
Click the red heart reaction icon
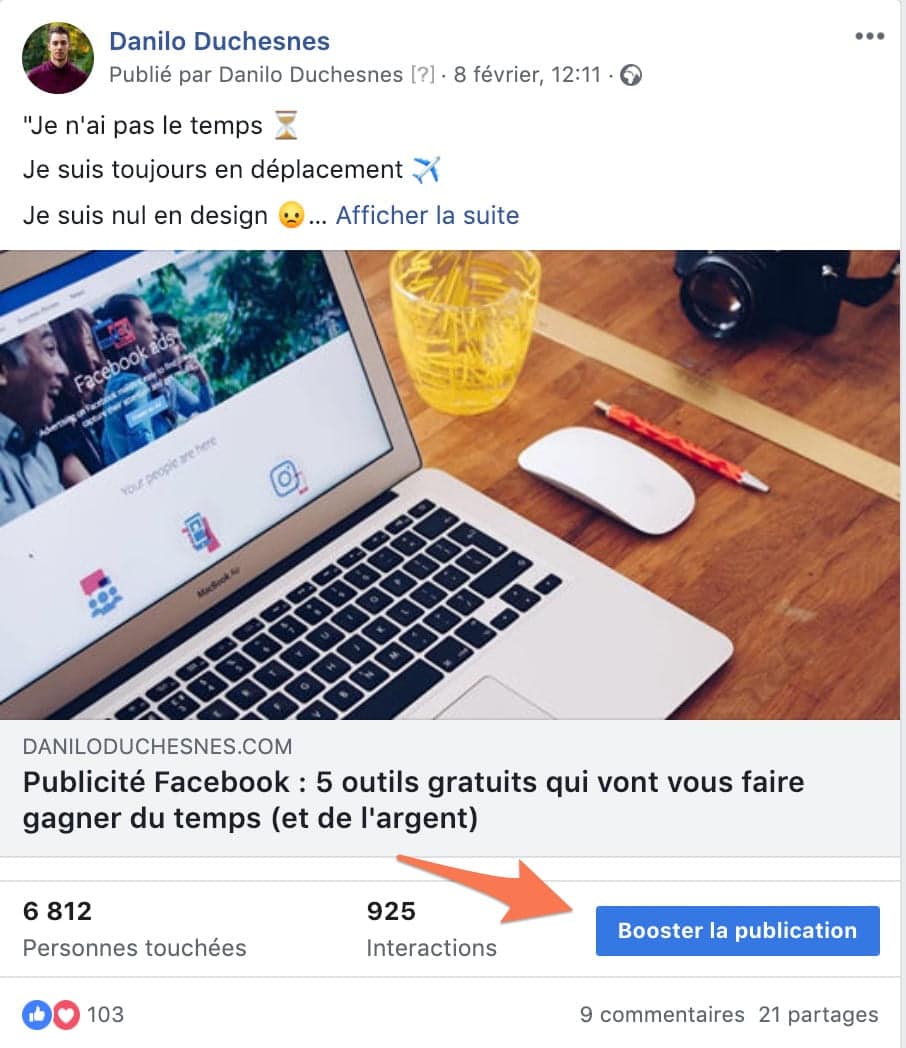[x=65, y=1015]
